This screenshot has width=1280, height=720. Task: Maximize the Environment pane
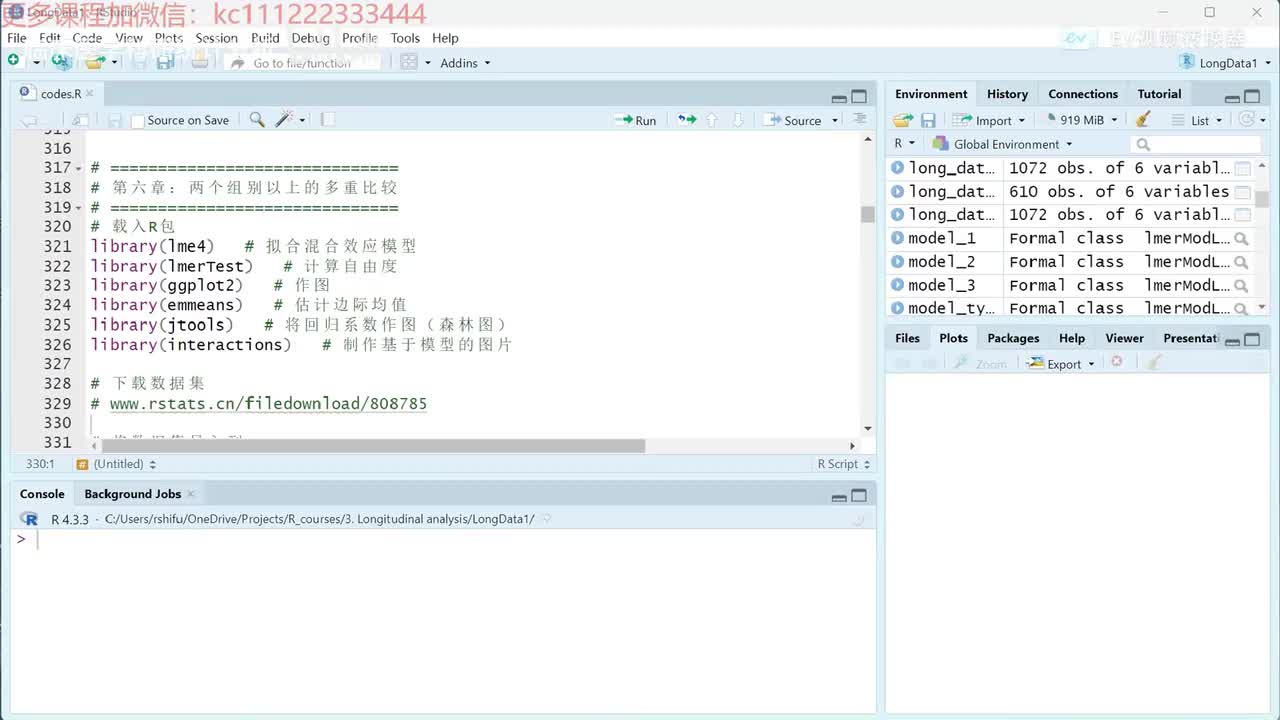[1252, 96]
